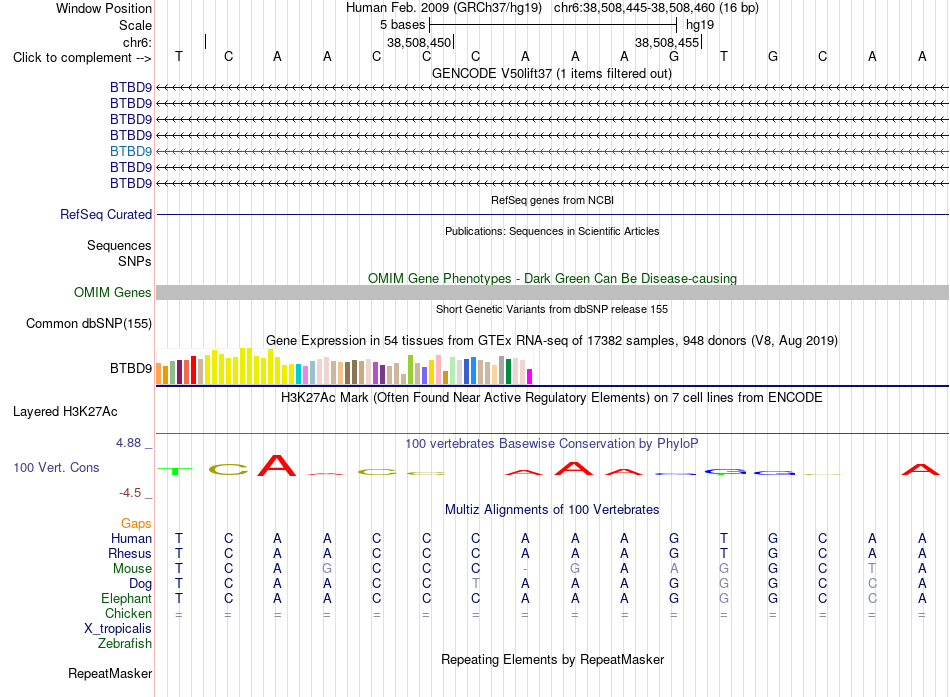
Task: Click the X_tropicalis species label
Action: point(118,629)
